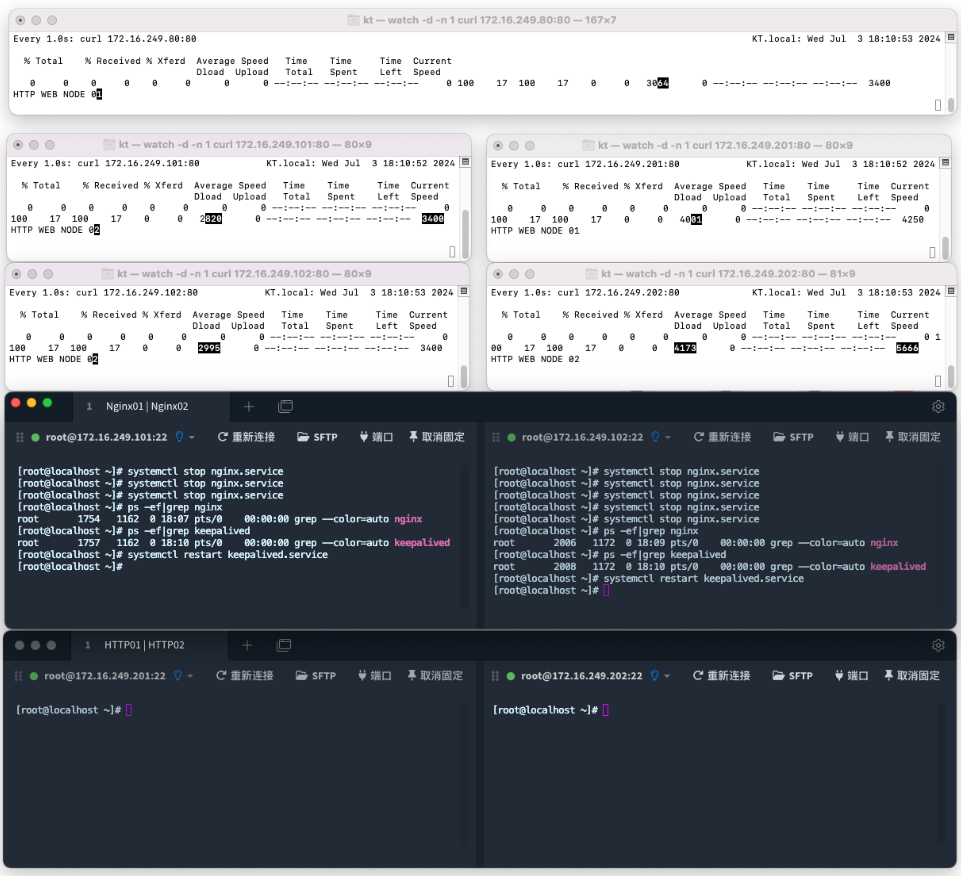Viewport: 961px width, 876px height.
Task: Open 端口 port settings for 172.16.249.201
Action: (374, 676)
